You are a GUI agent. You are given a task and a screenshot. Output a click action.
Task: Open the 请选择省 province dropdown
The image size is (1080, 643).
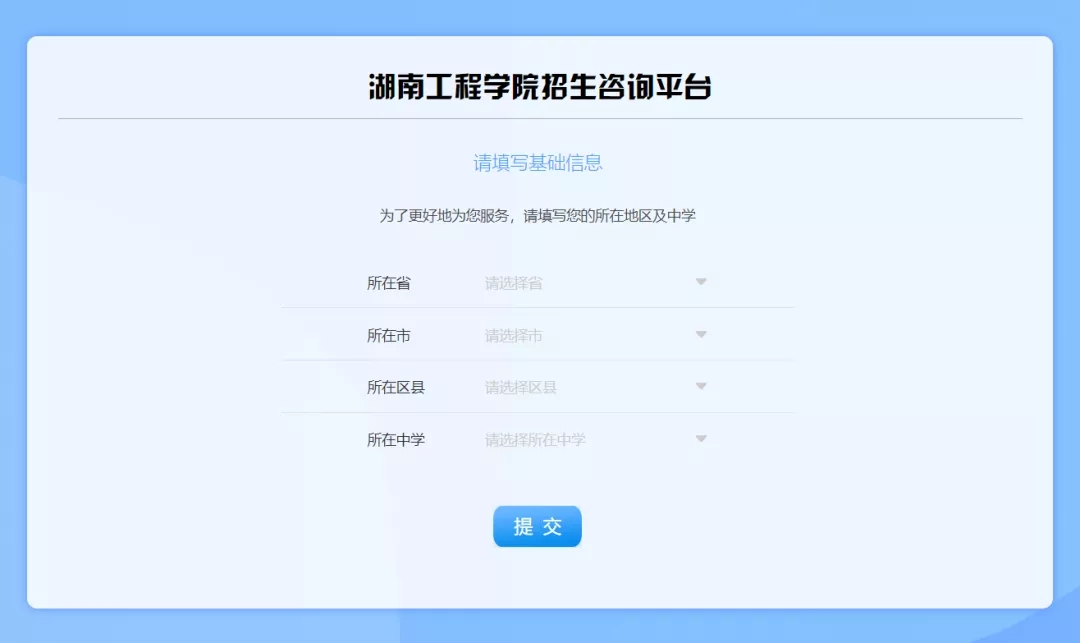tap(595, 283)
